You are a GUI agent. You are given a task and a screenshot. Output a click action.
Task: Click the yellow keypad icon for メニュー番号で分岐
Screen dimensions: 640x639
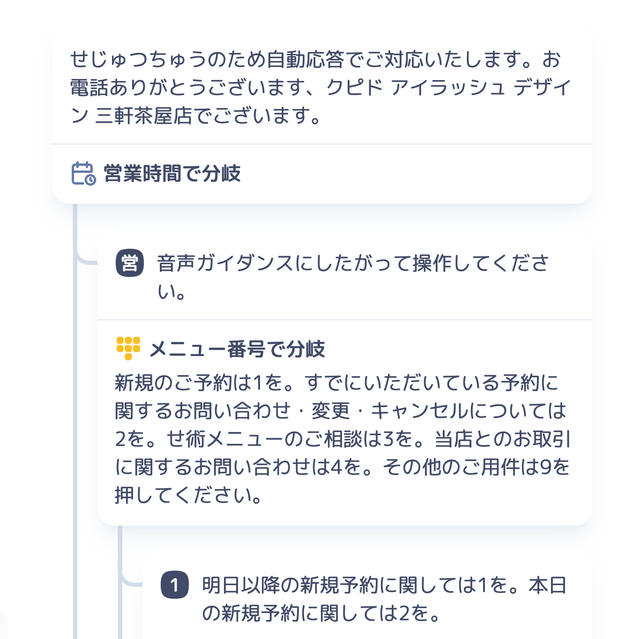pos(128,348)
